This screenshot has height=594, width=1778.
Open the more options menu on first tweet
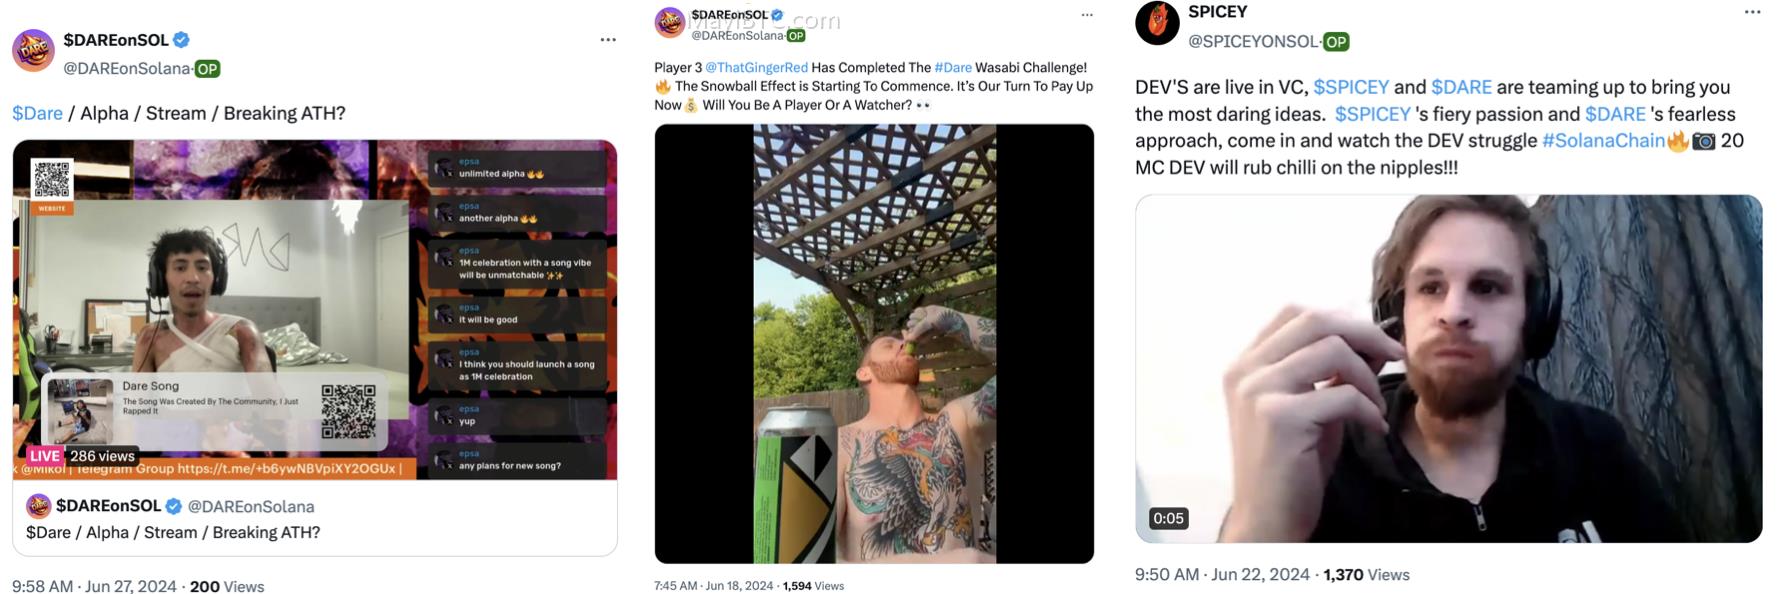608,40
